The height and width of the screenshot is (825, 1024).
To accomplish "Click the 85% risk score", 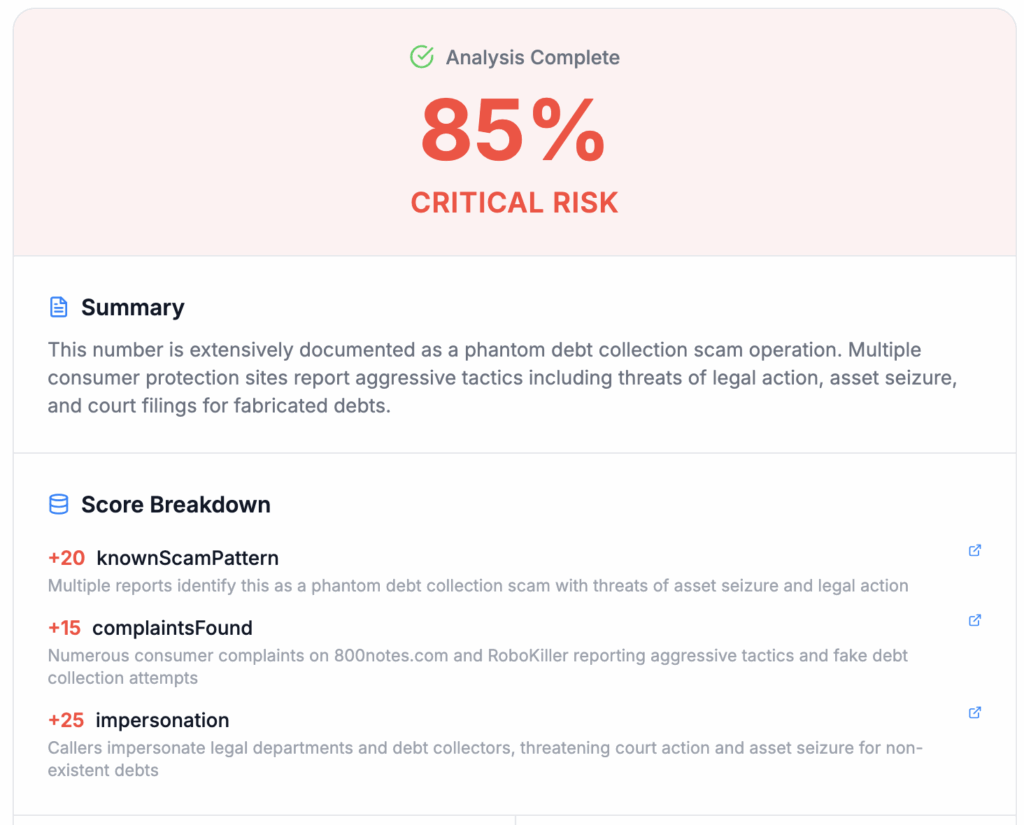I will (513, 130).
